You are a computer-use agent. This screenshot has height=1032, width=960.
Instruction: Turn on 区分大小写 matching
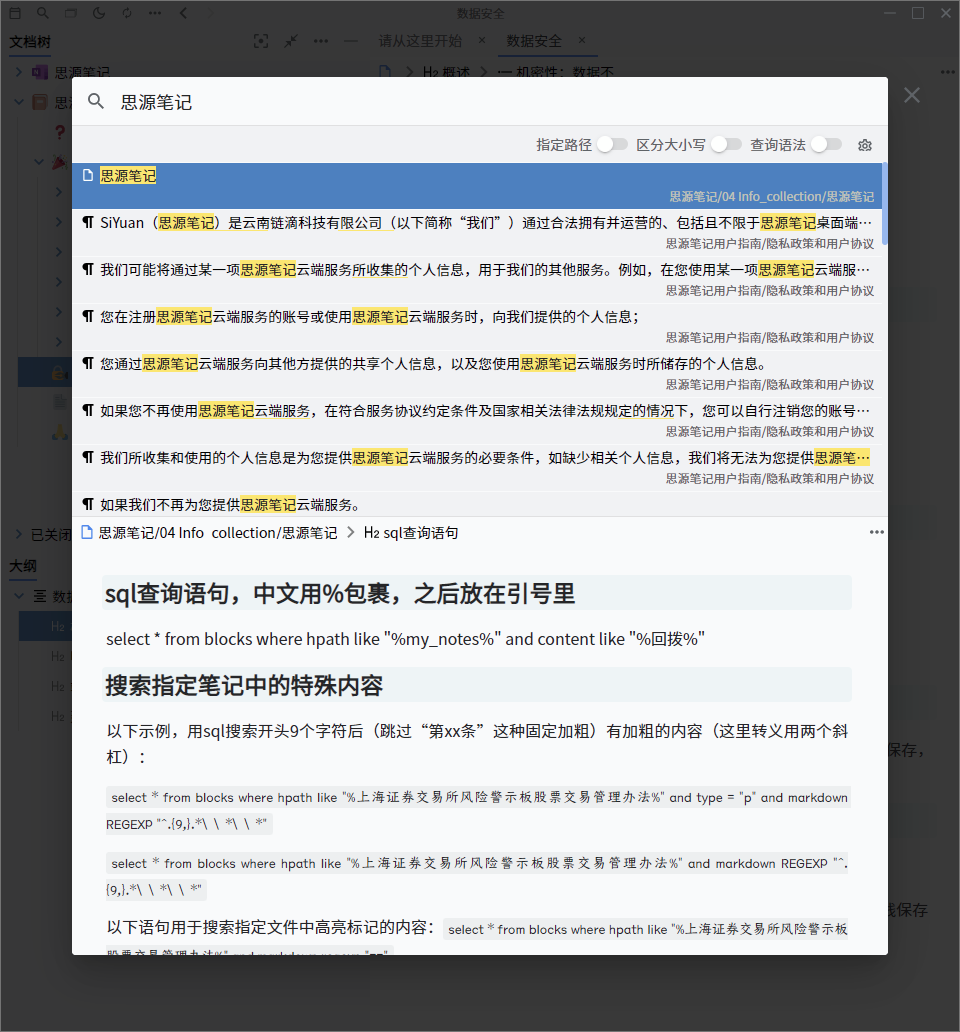coord(726,144)
